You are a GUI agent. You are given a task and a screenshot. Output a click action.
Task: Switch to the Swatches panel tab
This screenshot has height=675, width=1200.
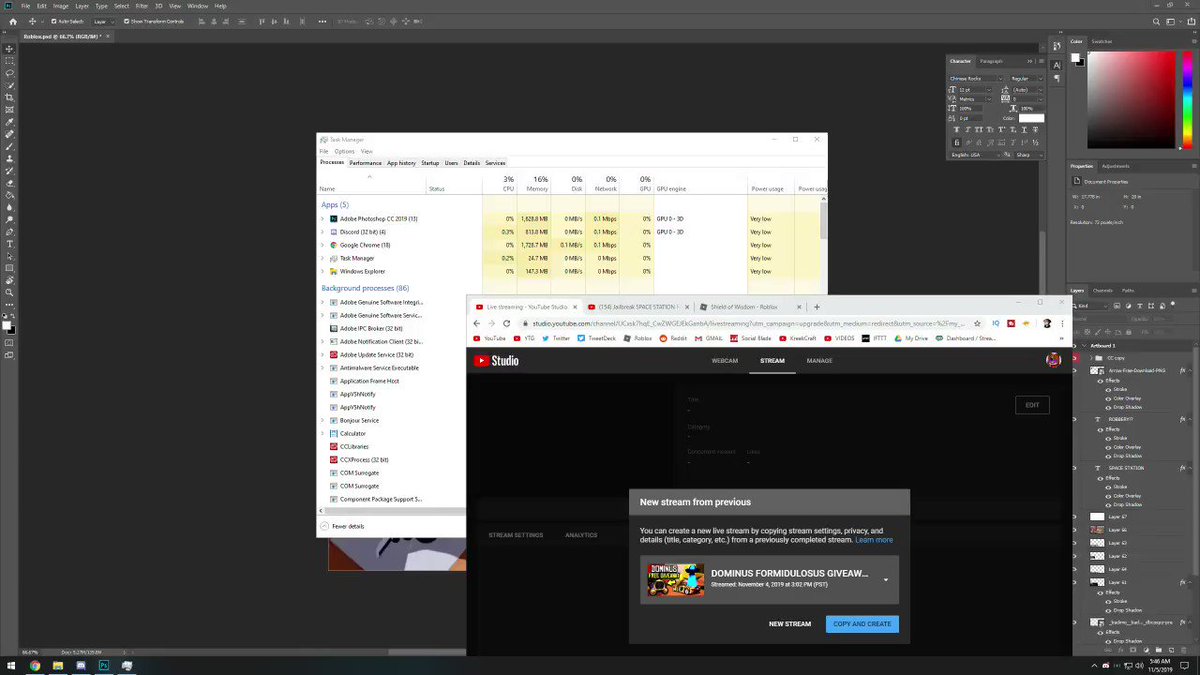click(x=1102, y=41)
